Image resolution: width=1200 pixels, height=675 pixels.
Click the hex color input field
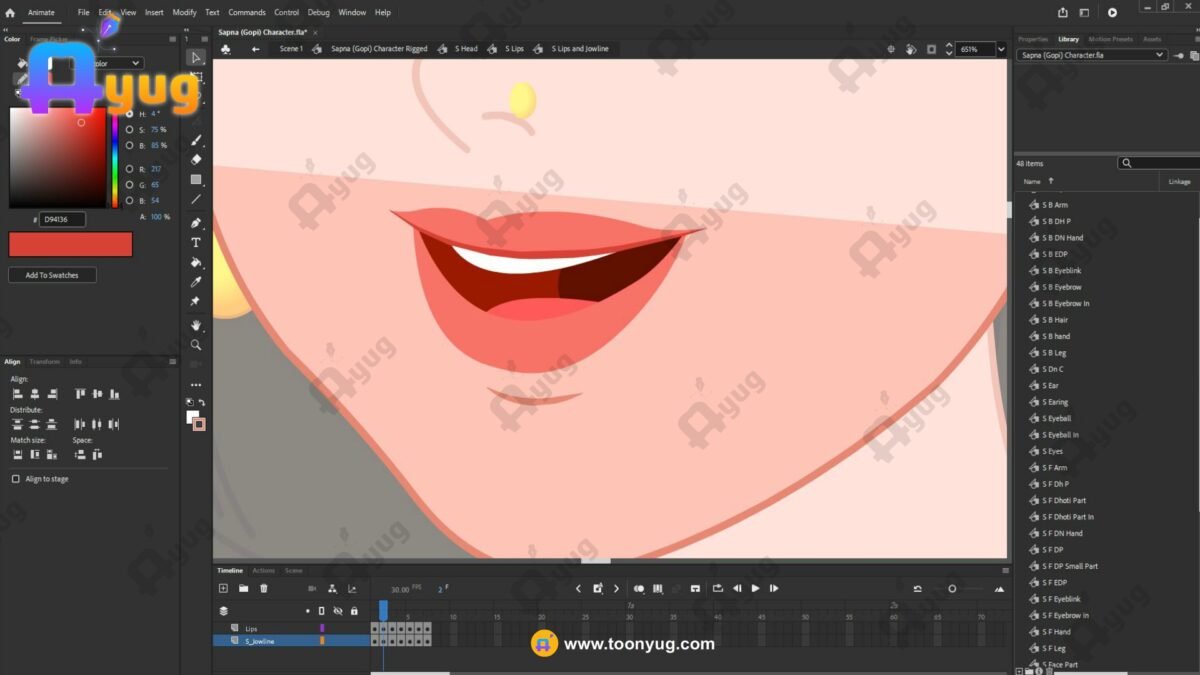tap(62, 219)
